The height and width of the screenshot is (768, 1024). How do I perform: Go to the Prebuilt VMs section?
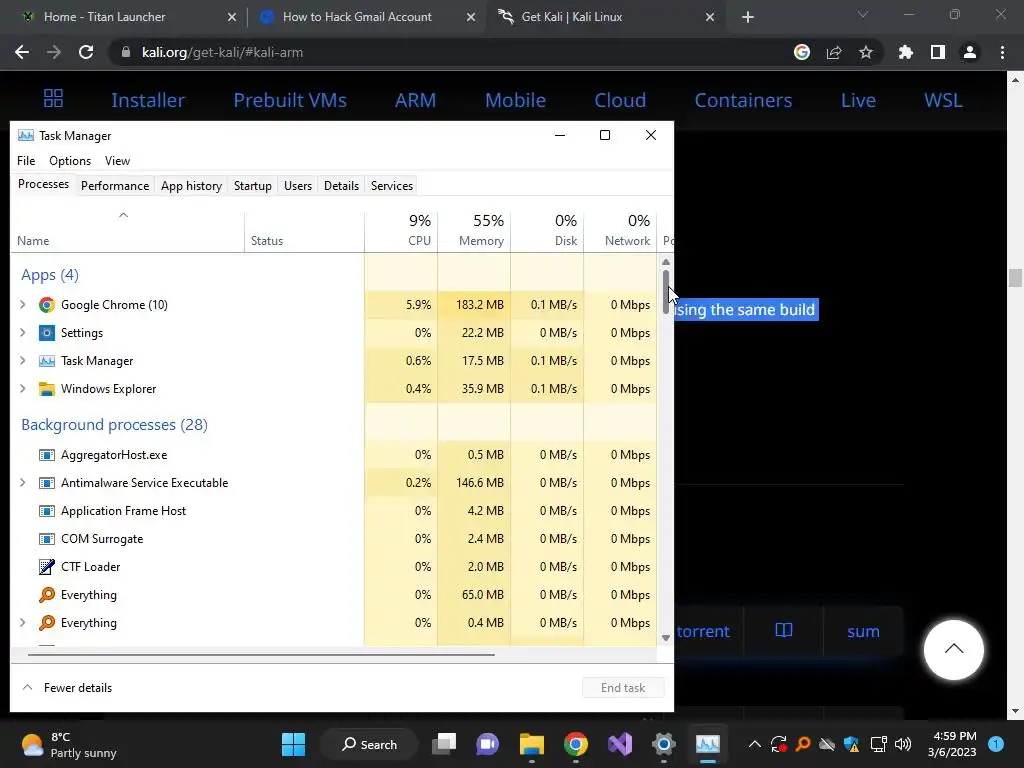(290, 100)
